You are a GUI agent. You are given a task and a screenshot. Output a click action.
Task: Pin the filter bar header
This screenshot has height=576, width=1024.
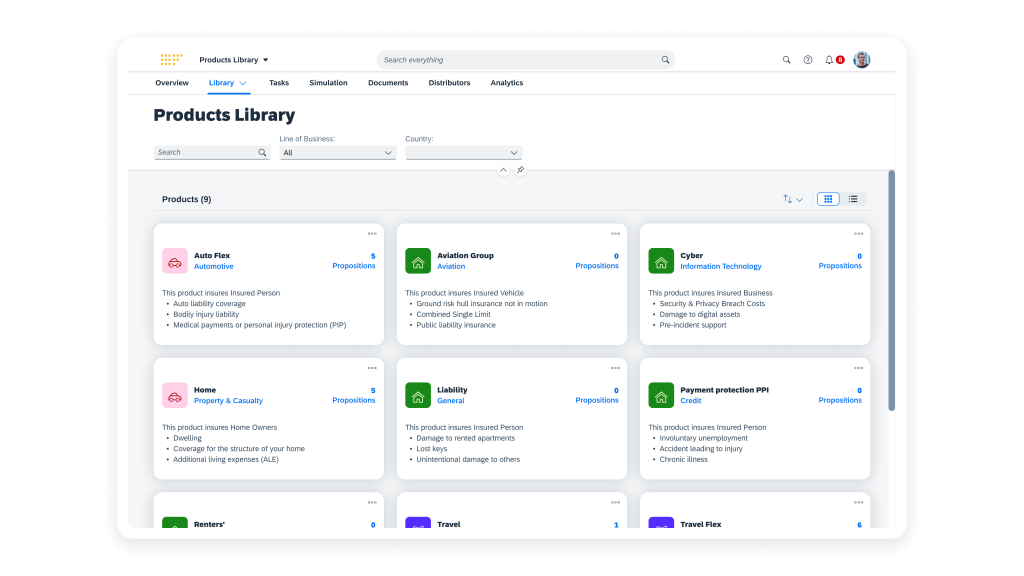click(520, 170)
